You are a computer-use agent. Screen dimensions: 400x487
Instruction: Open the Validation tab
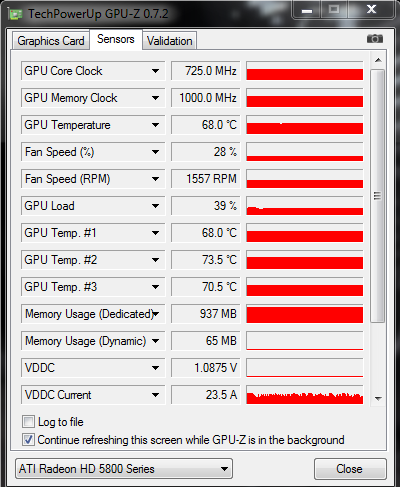click(170, 41)
